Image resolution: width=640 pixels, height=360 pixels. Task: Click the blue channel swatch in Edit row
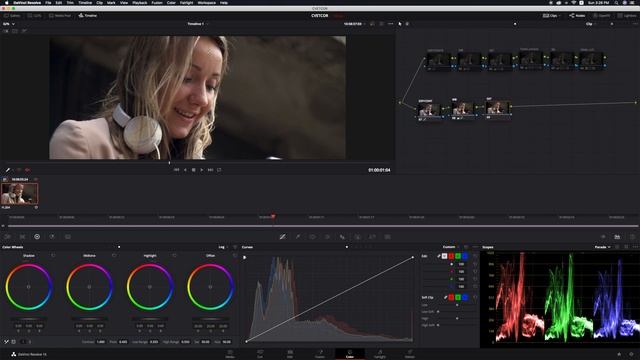464,256
